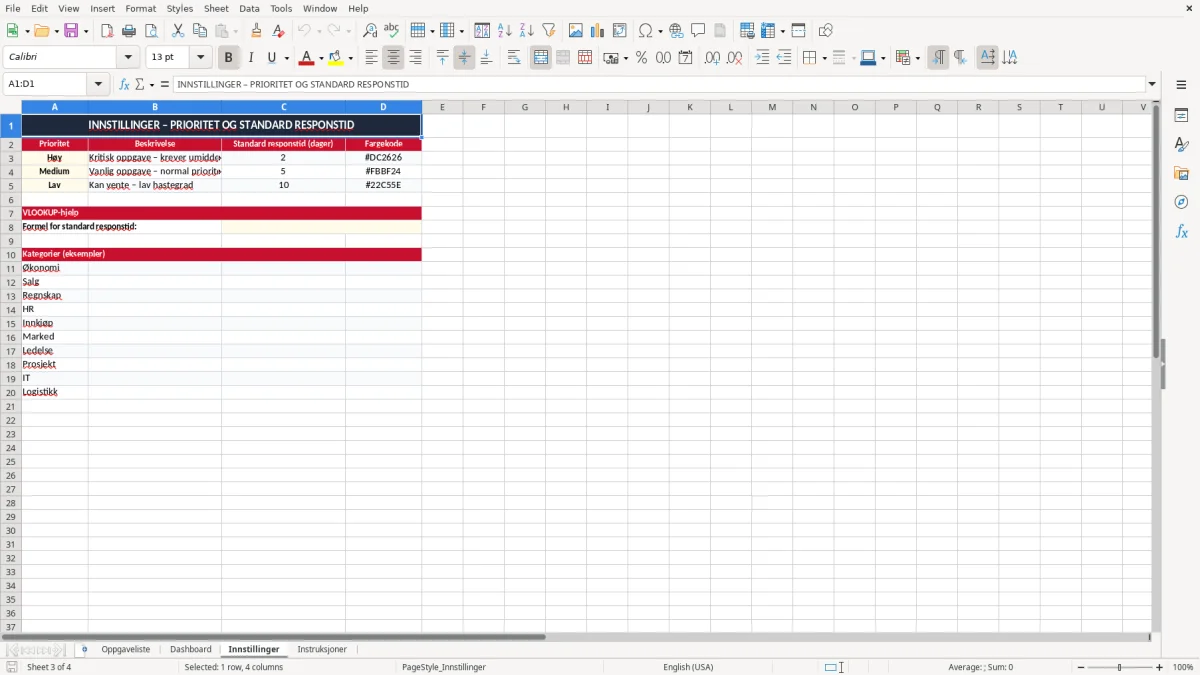Open the sidebar Functions panel
This screenshot has height=675, width=1200.
[1181, 231]
